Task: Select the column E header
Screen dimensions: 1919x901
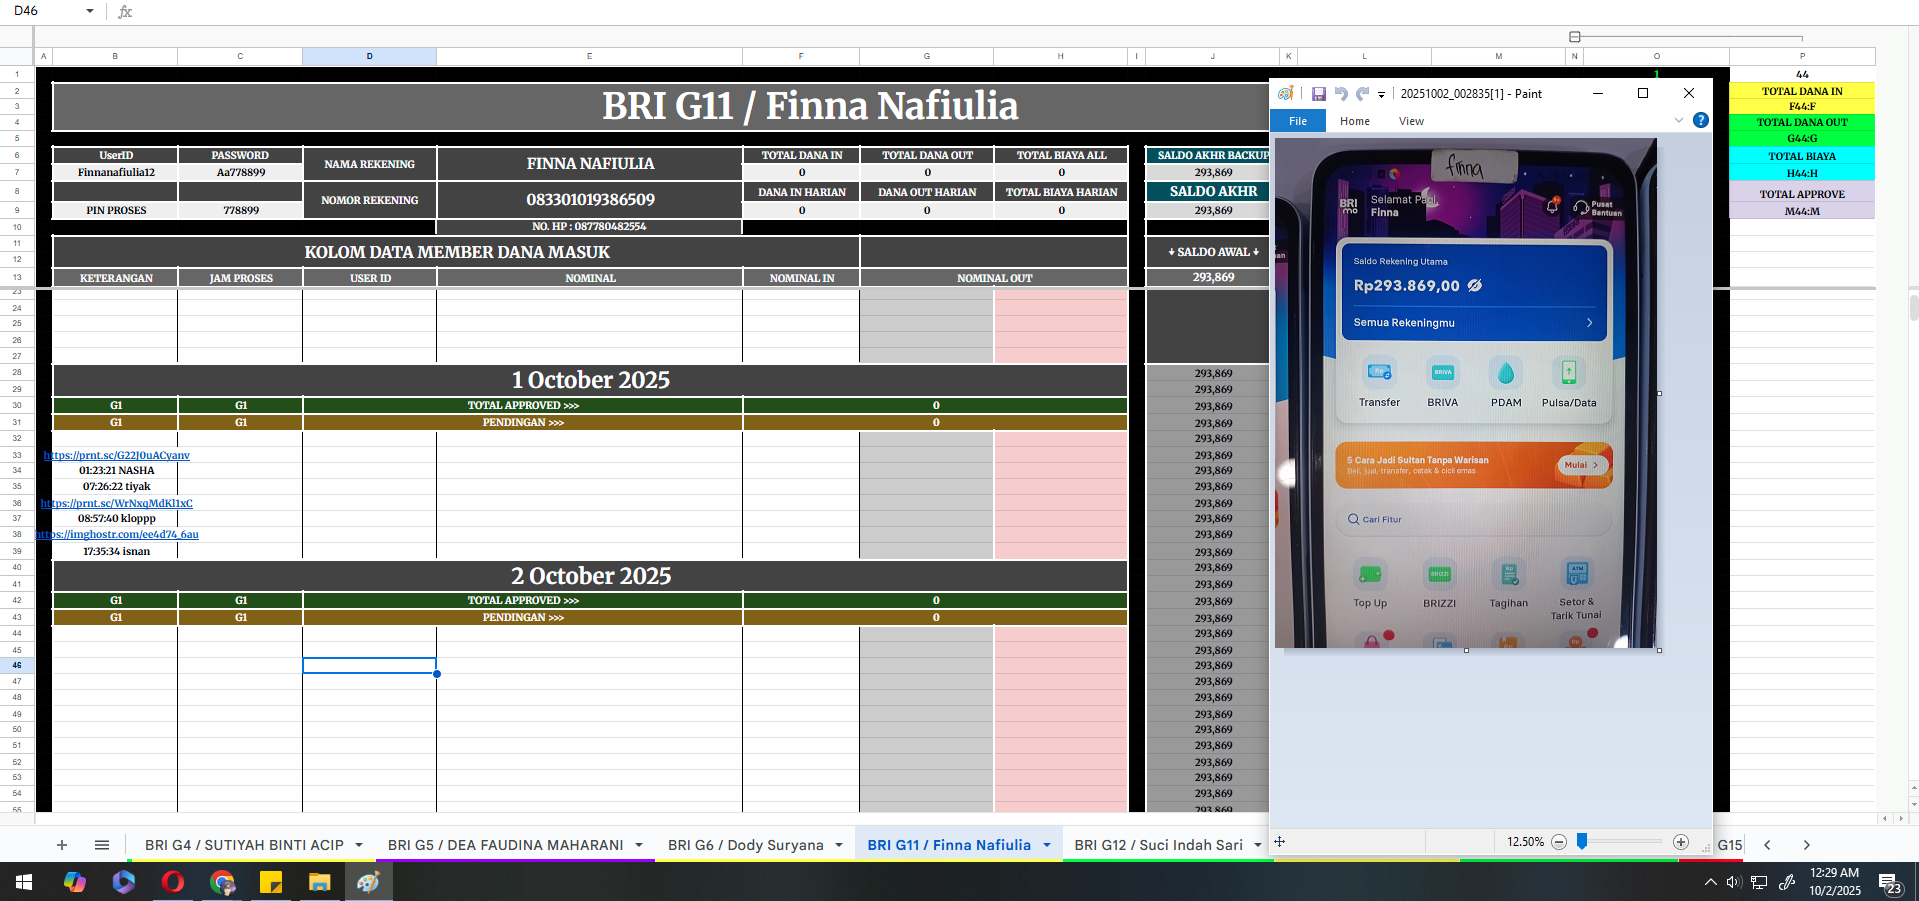Action: [589, 56]
